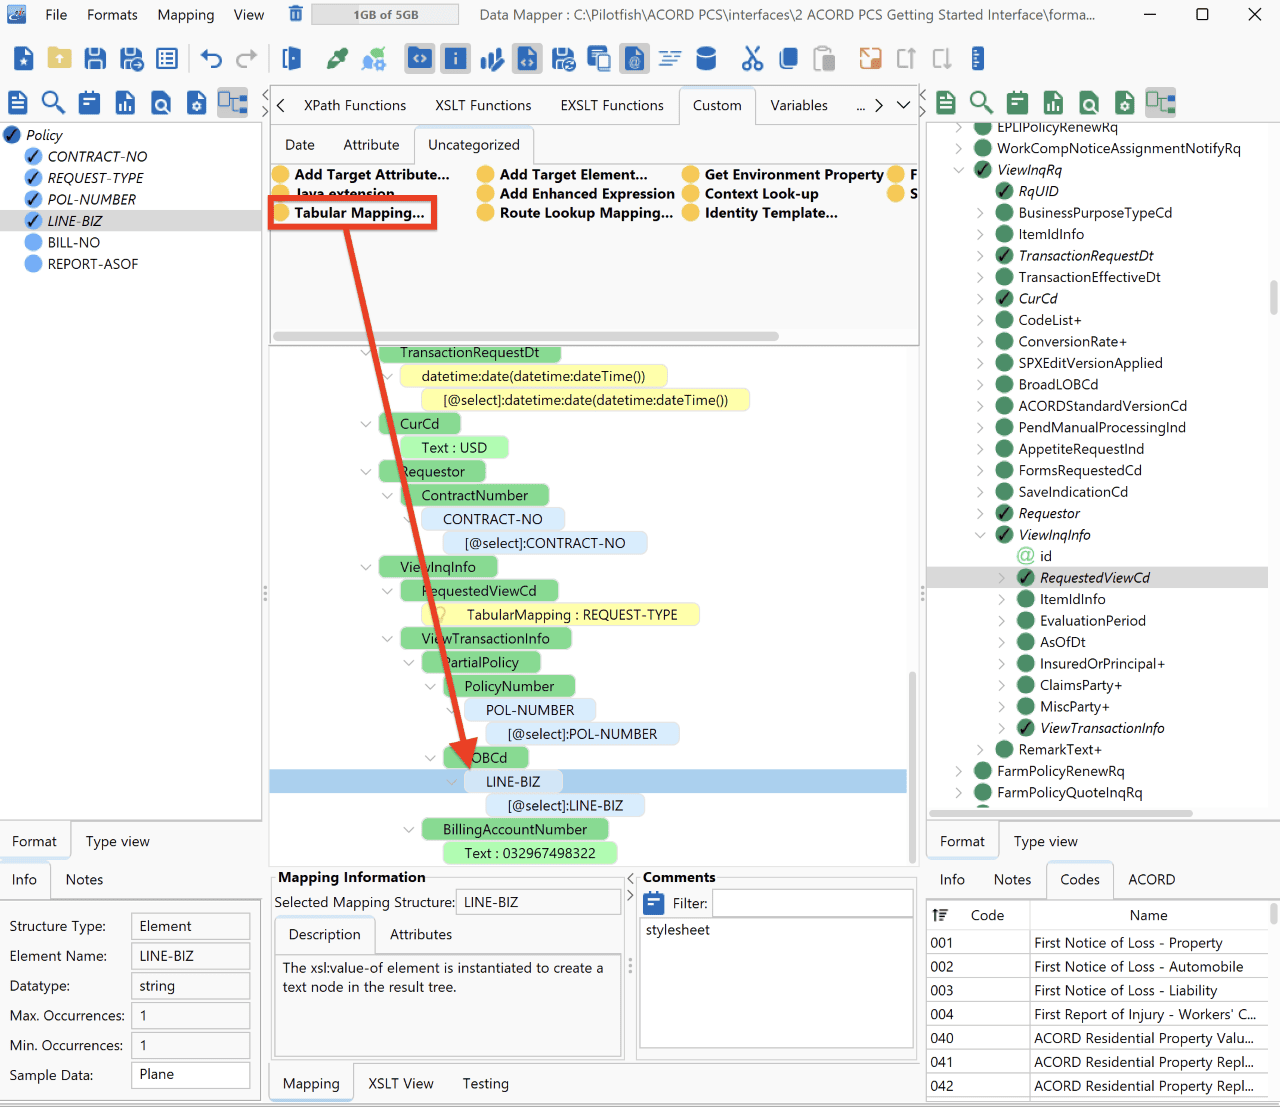The height and width of the screenshot is (1107, 1280).
Task: Open the XSLT View tab
Action: [401, 1084]
